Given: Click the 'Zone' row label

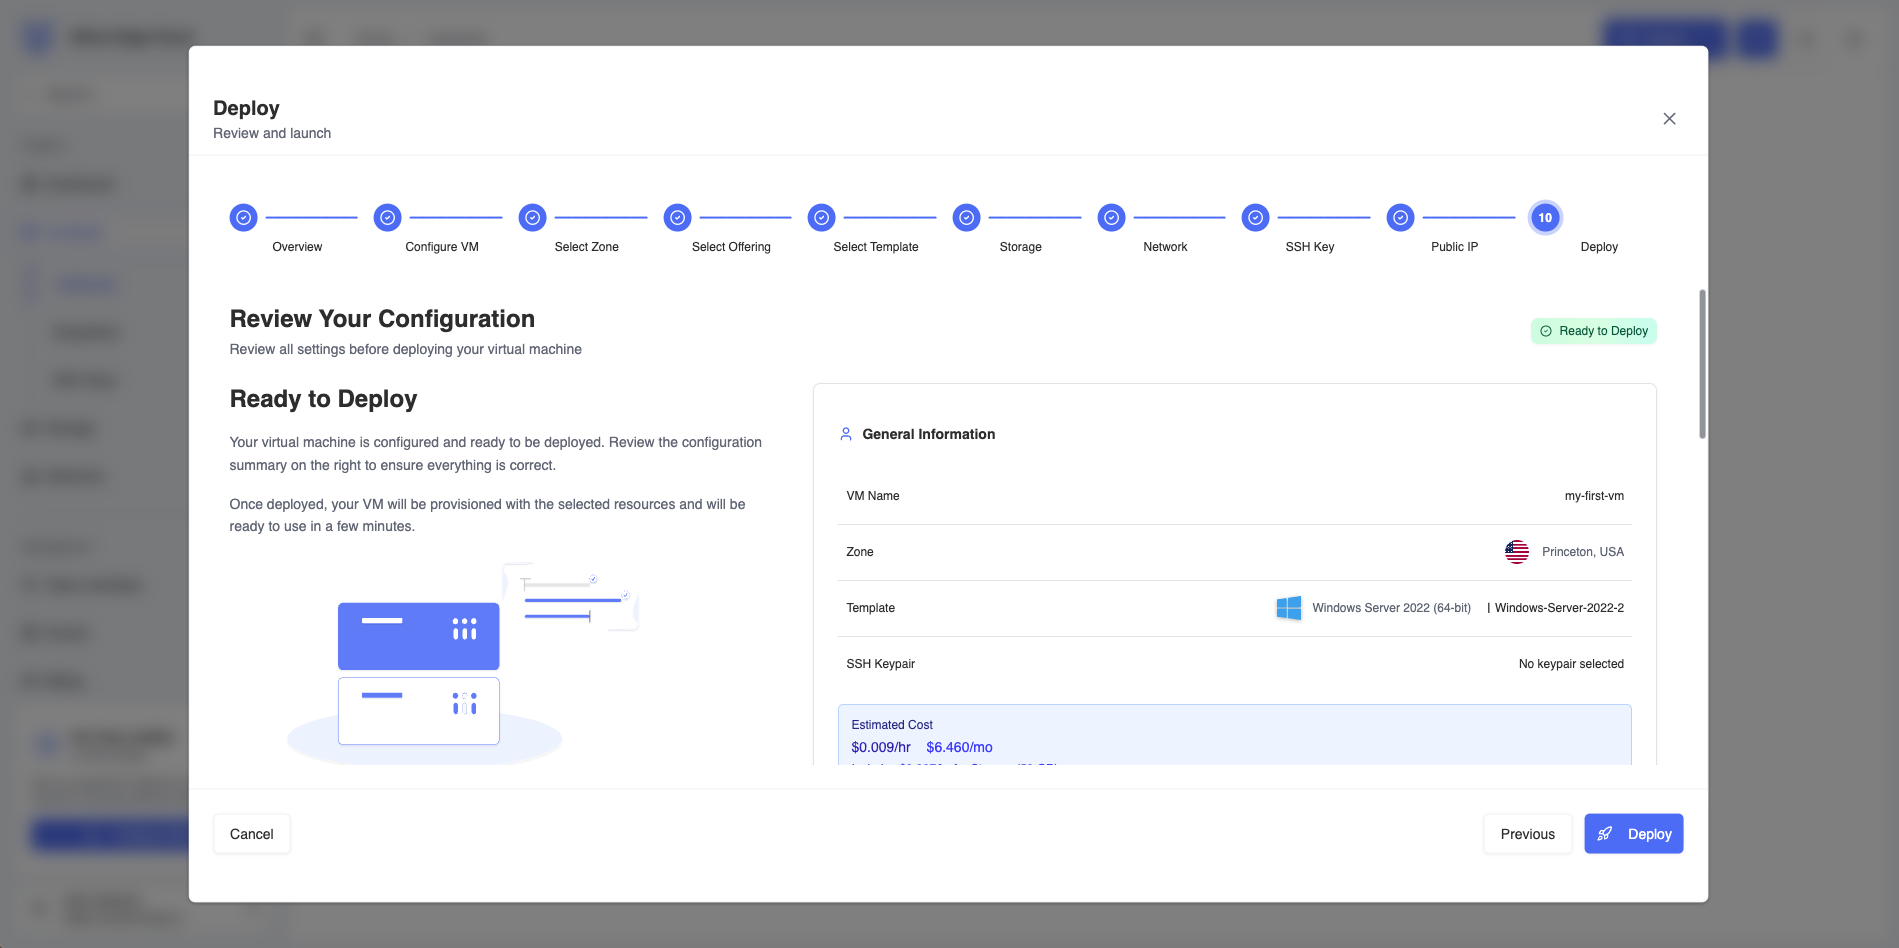Looking at the screenshot, I should 860,552.
